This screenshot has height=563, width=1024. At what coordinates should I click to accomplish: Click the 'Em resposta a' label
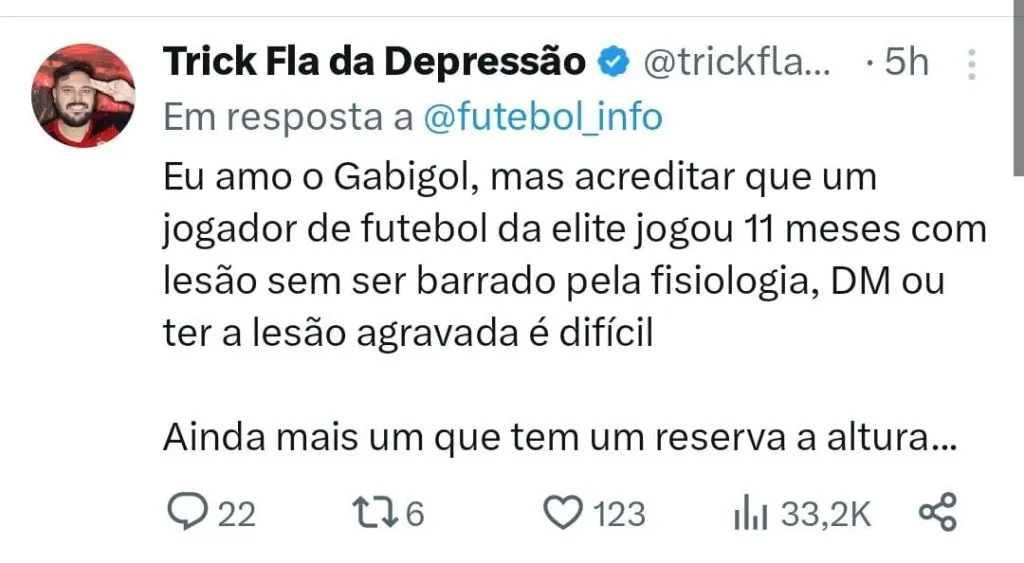click(x=288, y=118)
